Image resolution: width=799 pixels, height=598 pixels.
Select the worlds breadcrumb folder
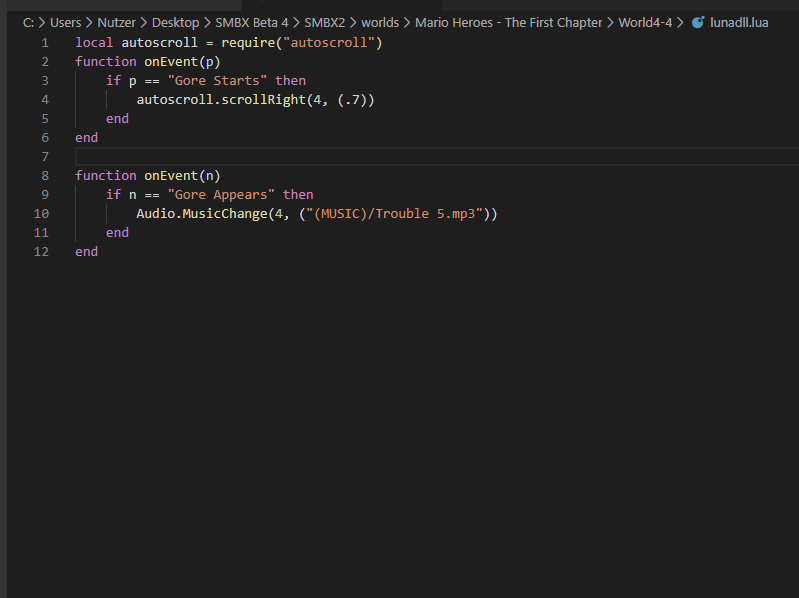coord(380,22)
